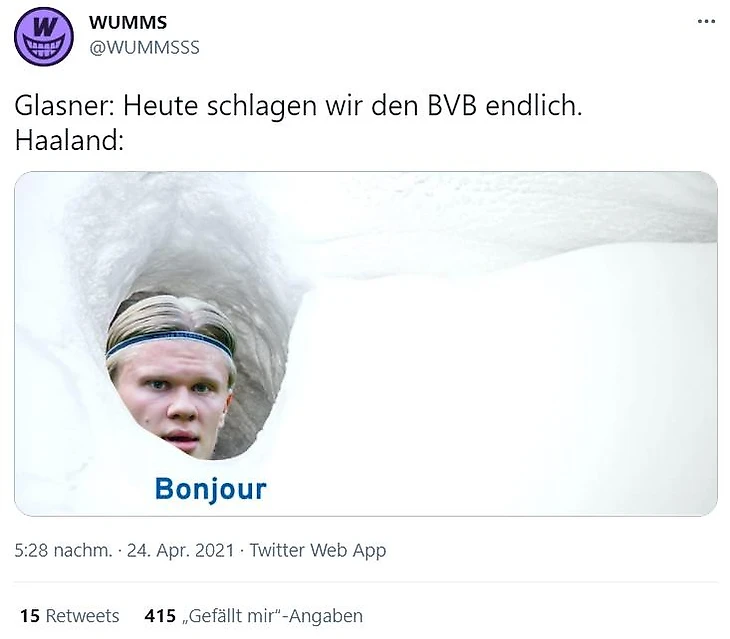The image size is (730, 639).
Task: View the '15 Retweets' list
Action: pos(69,616)
